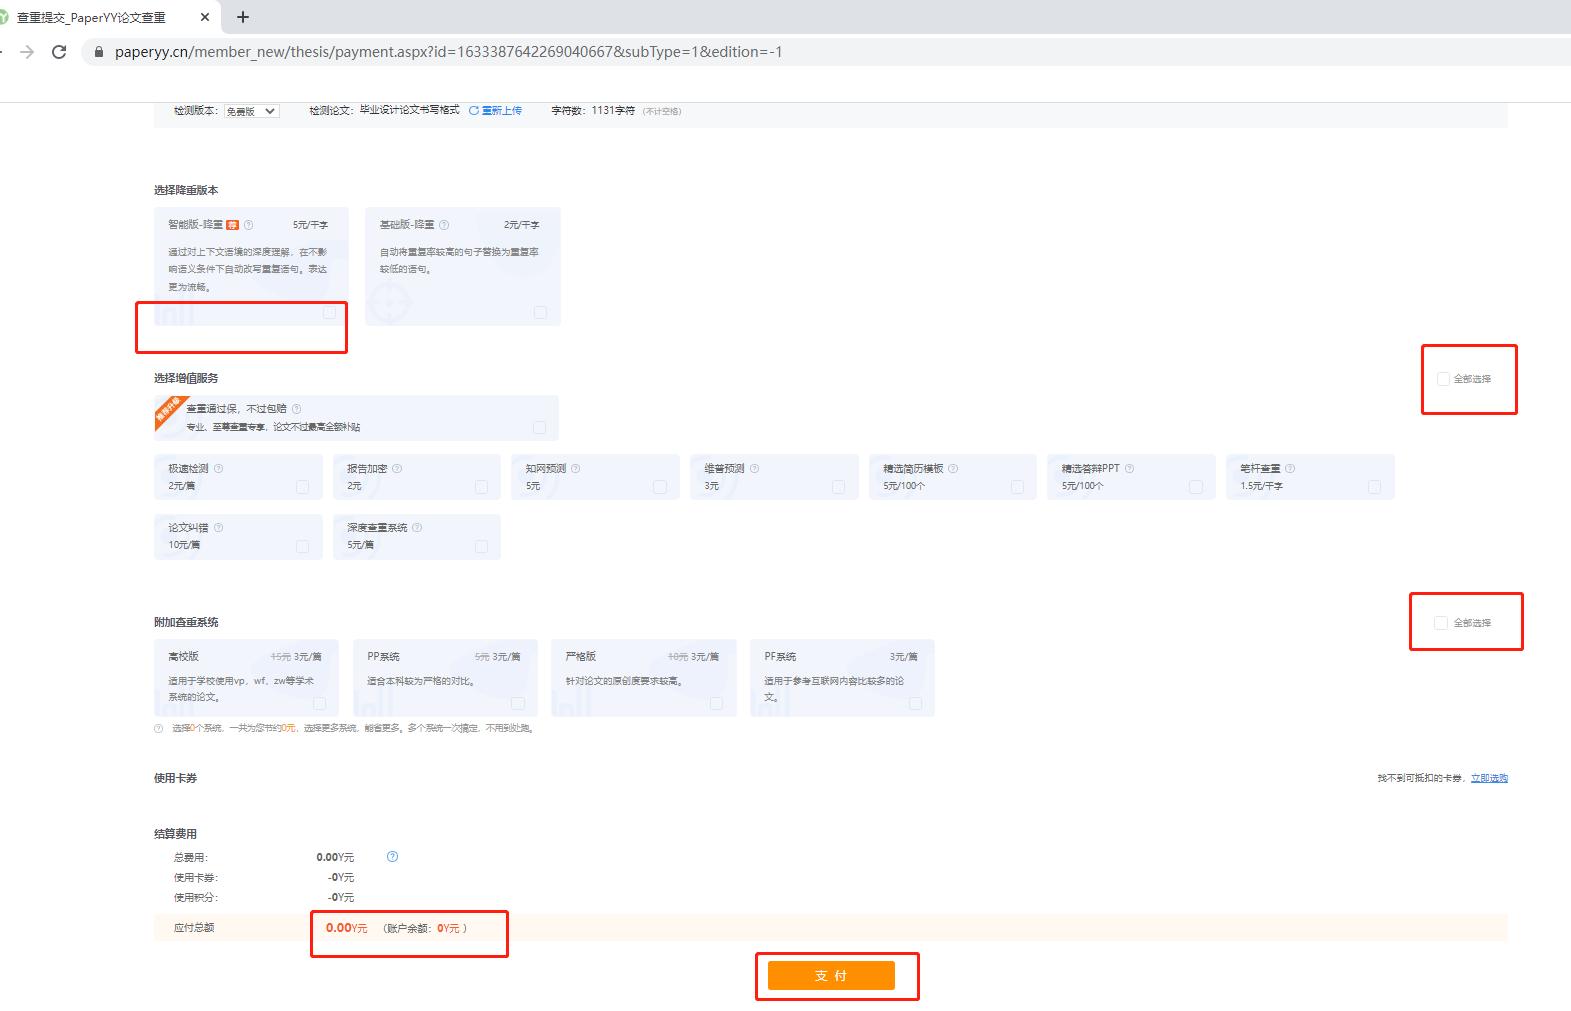Click help icon beside 极速检测

coord(219,468)
